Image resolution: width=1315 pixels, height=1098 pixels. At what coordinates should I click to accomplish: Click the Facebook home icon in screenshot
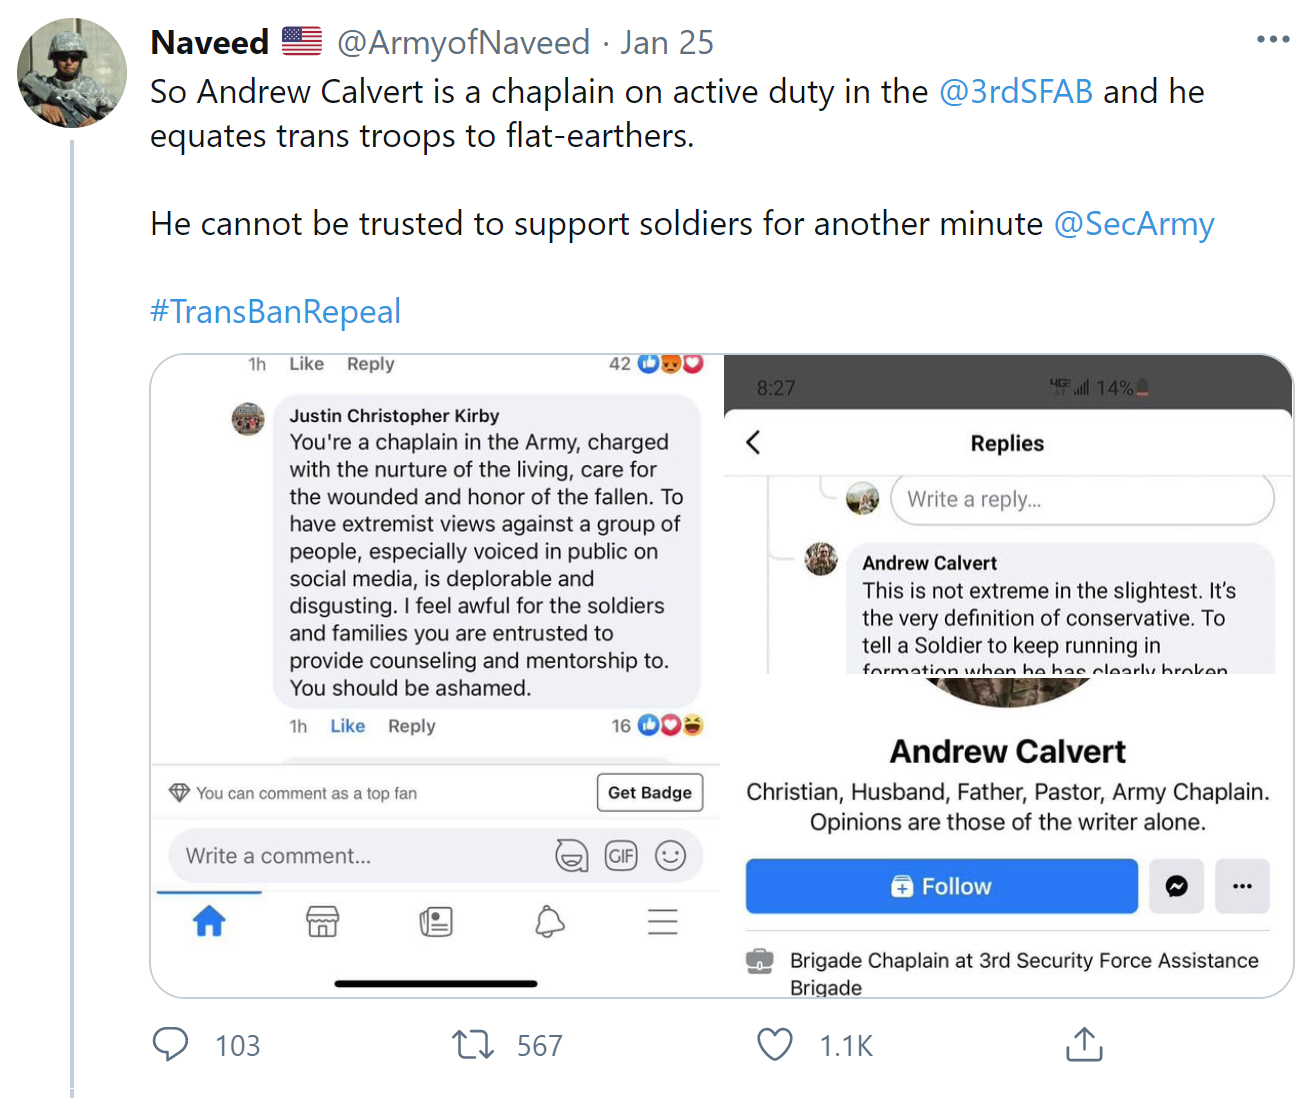pos(209,921)
